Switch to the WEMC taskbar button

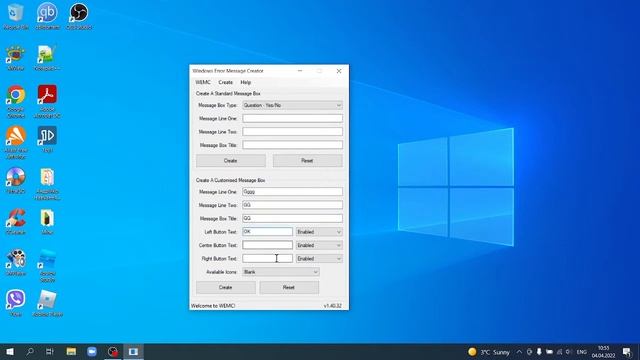point(133,351)
